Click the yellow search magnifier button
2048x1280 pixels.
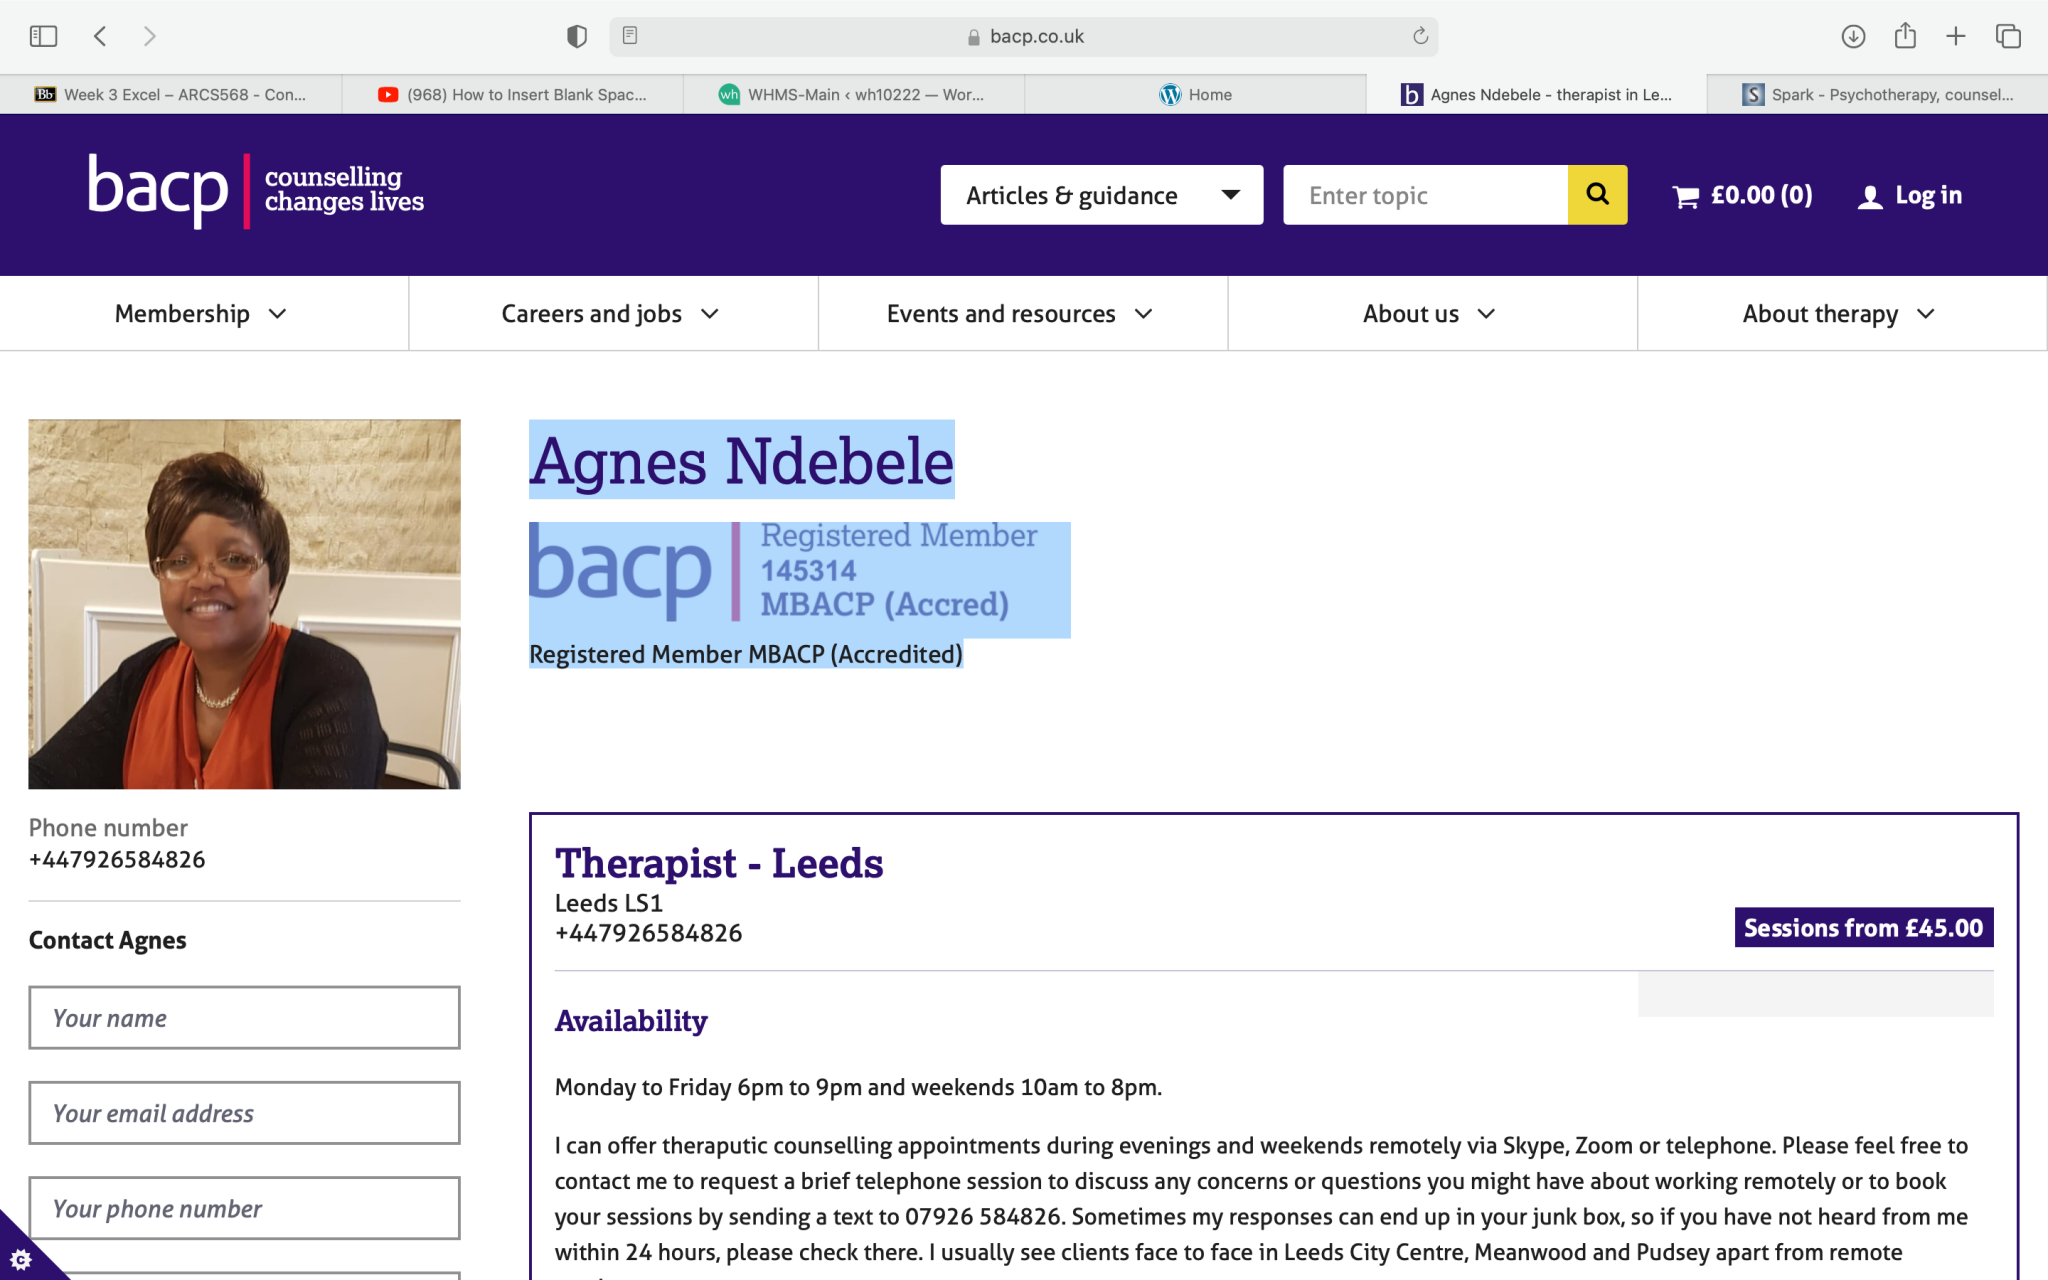pyautogui.click(x=1597, y=194)
